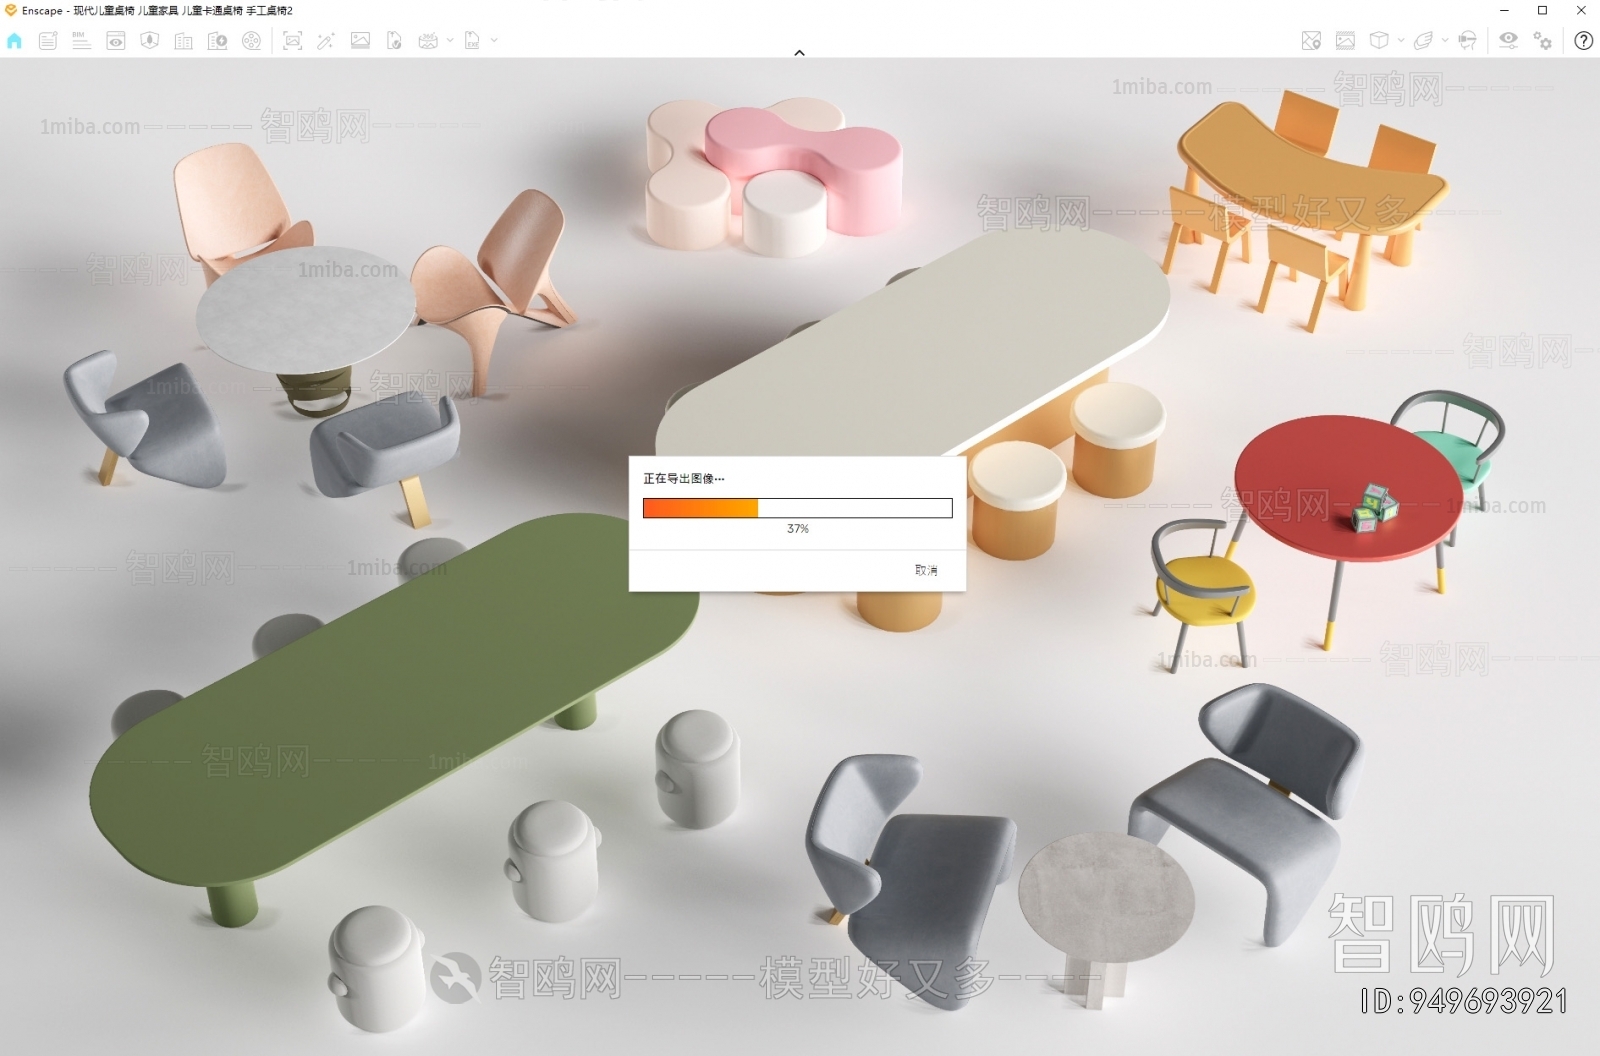Expand the dropdown next to the 3D cube export
The width and height of the screenshot is (1600, 1056).
pos(1401,41)
